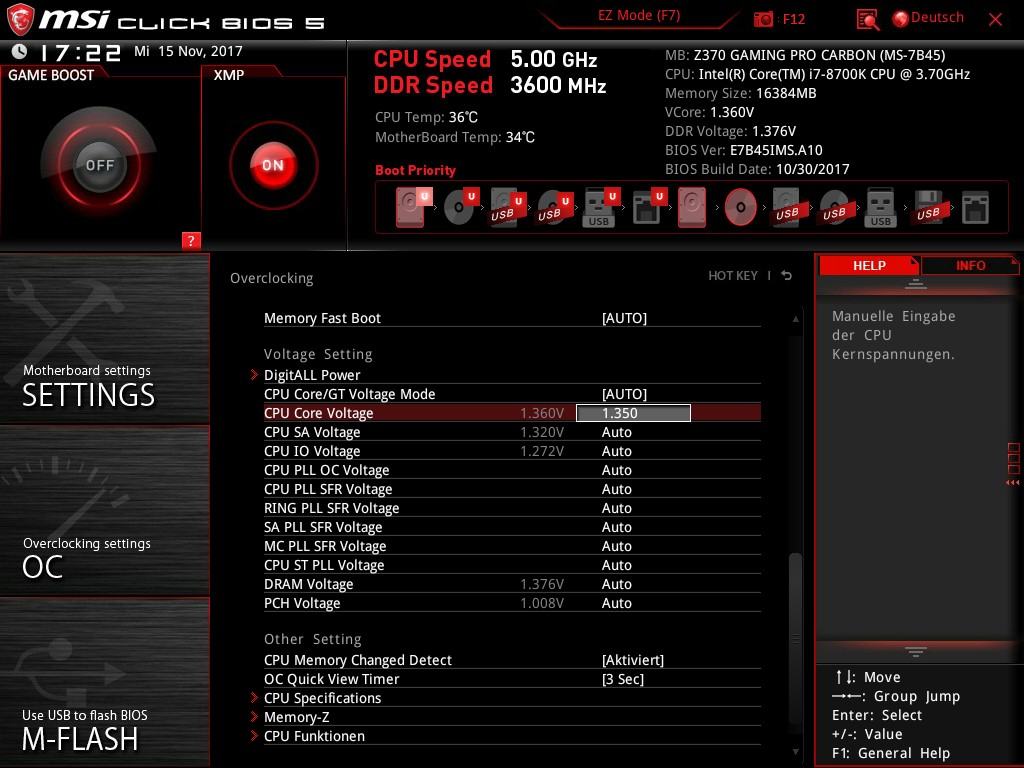The height and width of the screenshot is (768, 1024).
Task: Select the CPU PLL OC Voltage row
Action: point(512,470)
